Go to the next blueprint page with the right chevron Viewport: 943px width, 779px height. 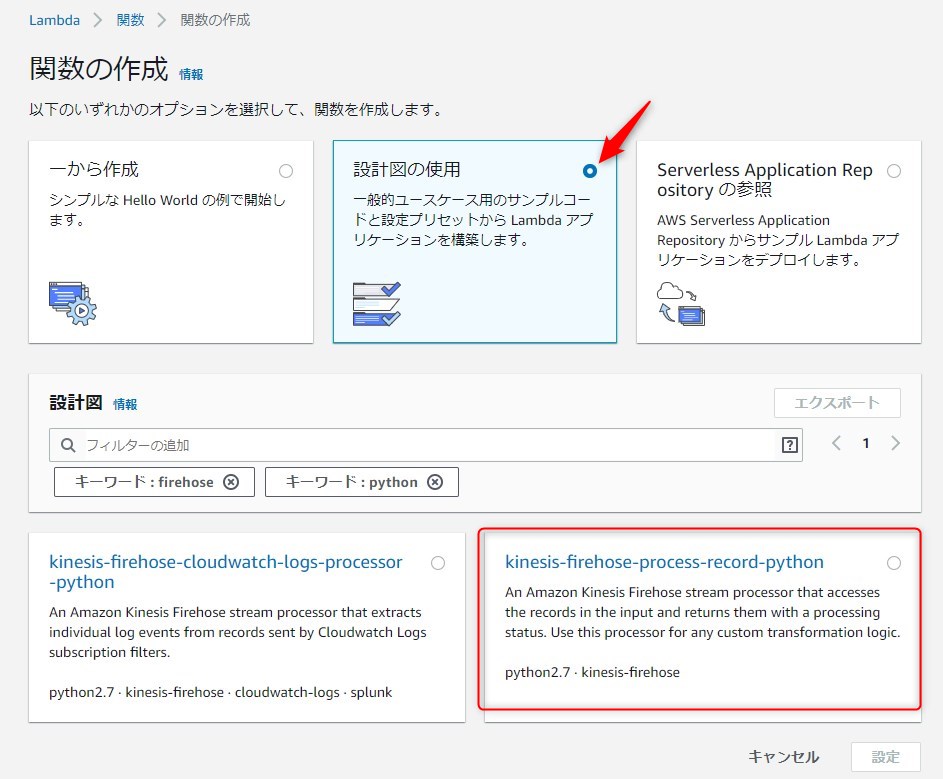895,442
